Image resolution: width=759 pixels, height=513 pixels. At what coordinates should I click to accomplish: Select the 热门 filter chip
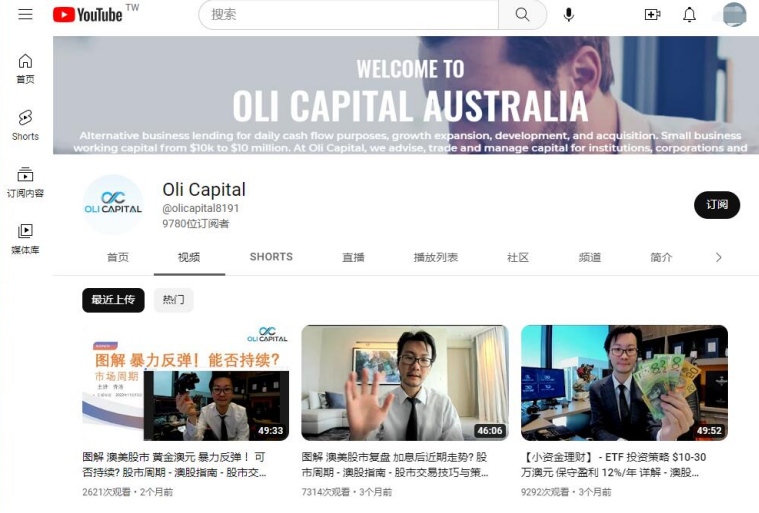[x=173, y=300]
